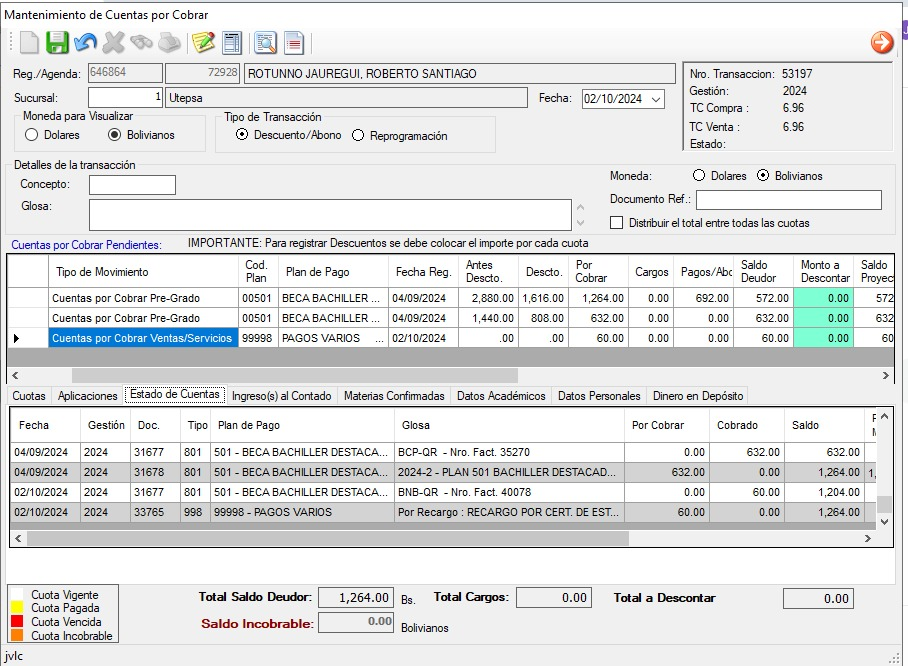
Task: Click the left arrow of the pending accounts scrollbar
Action: 16,375
